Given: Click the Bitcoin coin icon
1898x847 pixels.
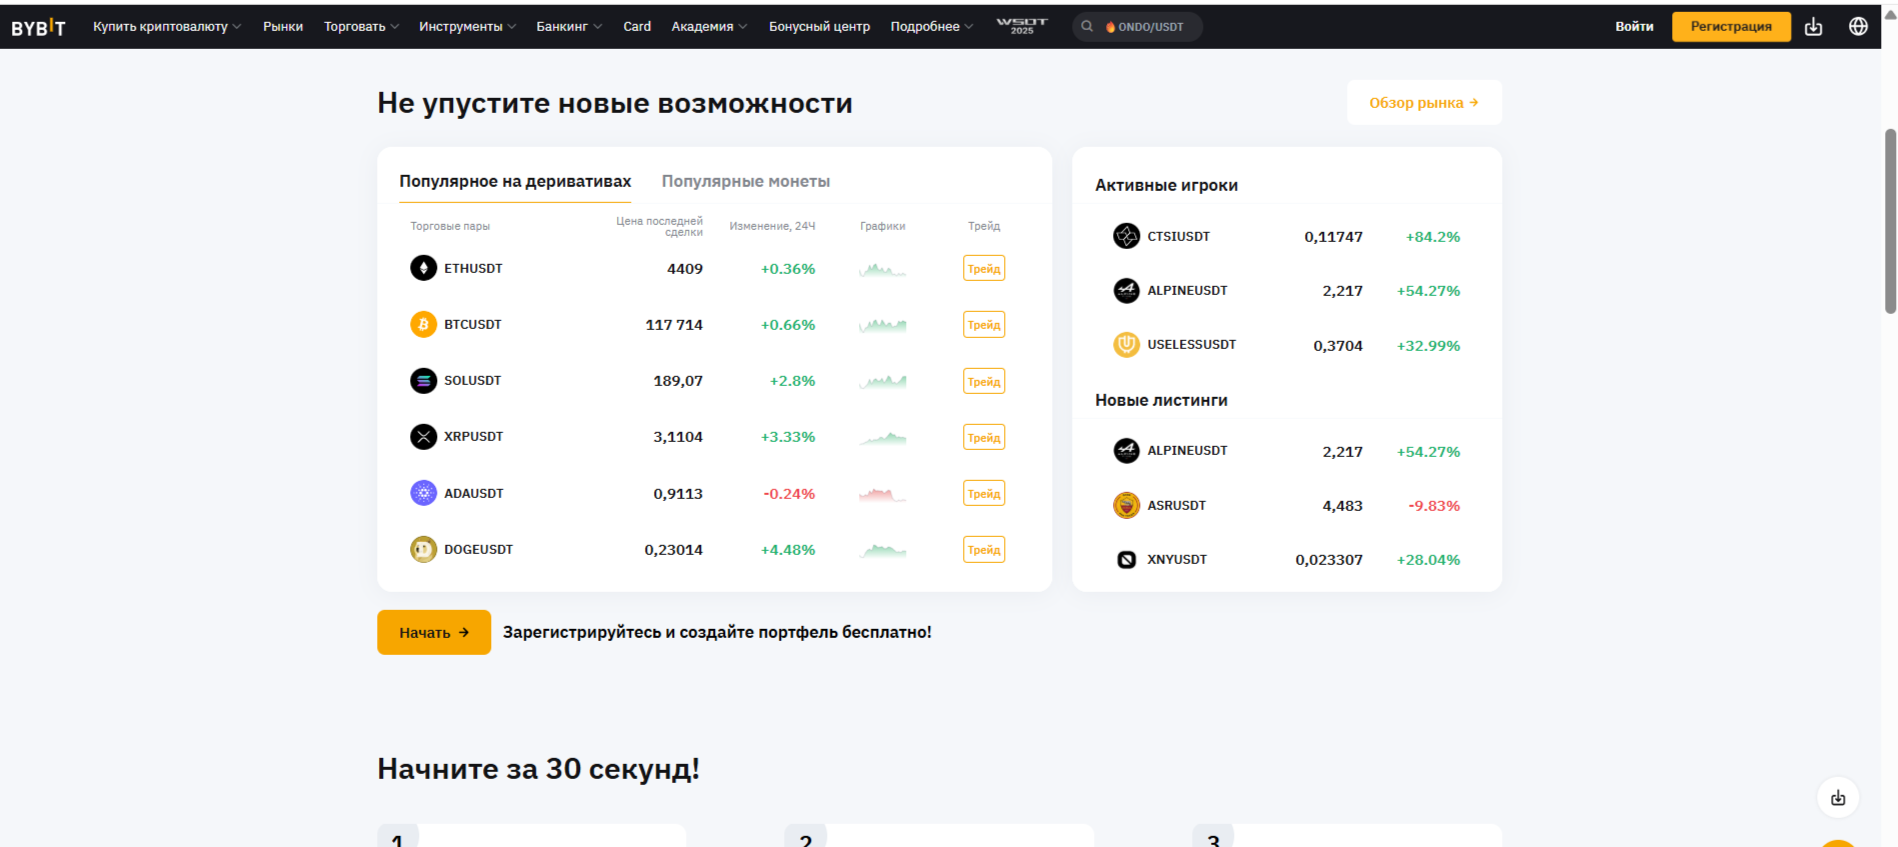Looking at the screenshot, I should tap(424, 324).
